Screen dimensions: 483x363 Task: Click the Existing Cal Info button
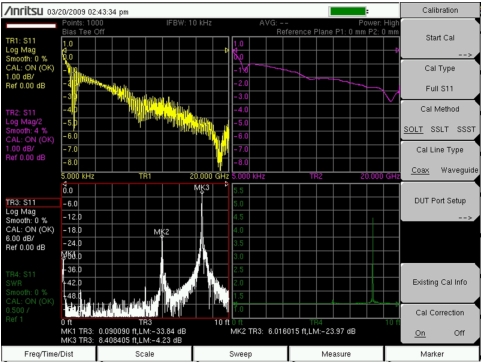(440, 283)
